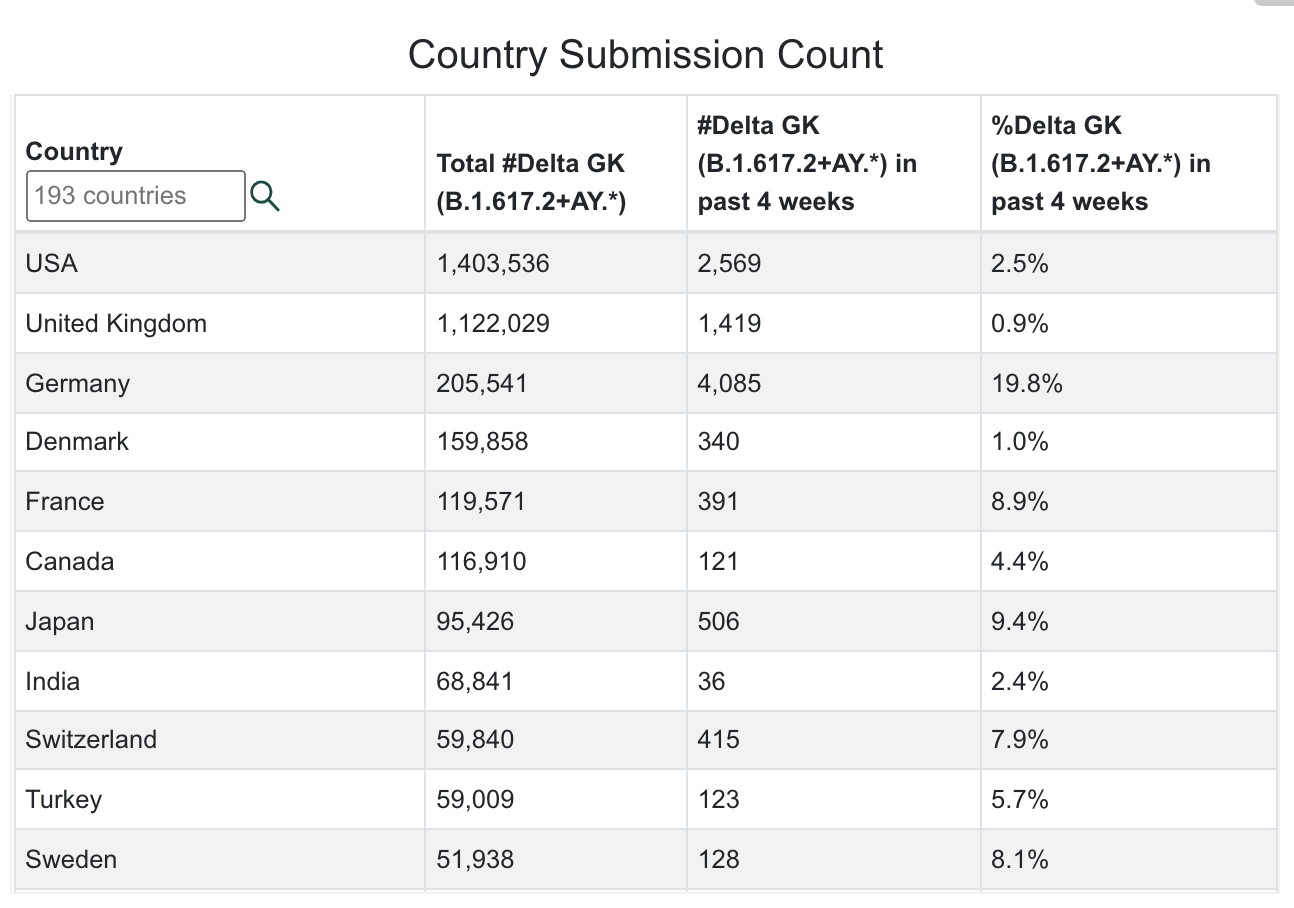
Task: Click USA total 1,403,536 cell
Action: pos(556,263)
